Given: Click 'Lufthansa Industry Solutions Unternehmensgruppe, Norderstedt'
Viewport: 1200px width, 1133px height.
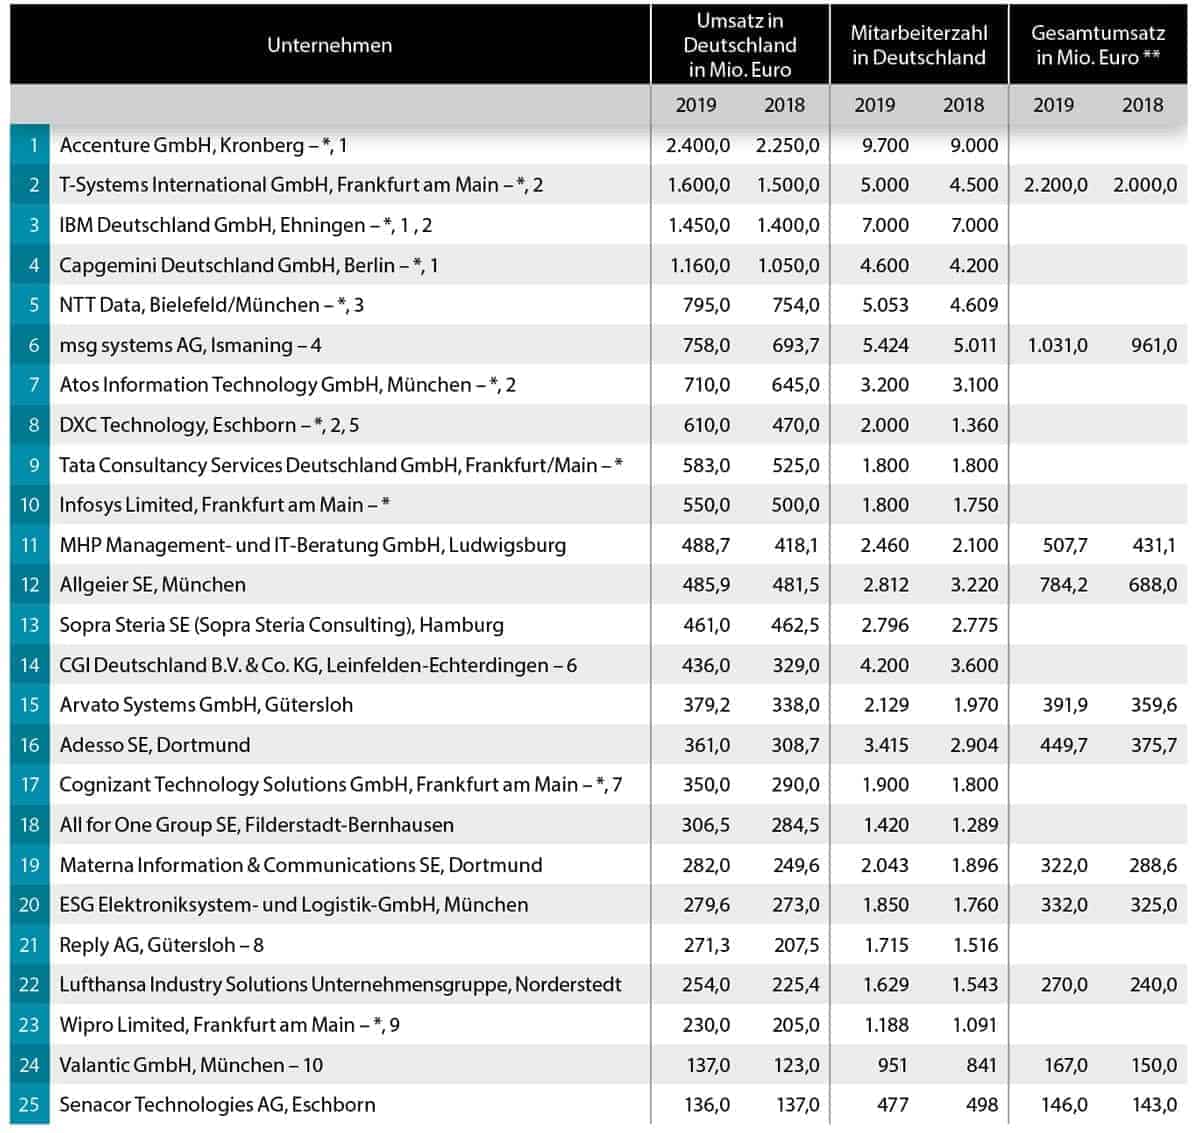Looking at the screenshot, I should pyautogui.click(x=340, y=985).
